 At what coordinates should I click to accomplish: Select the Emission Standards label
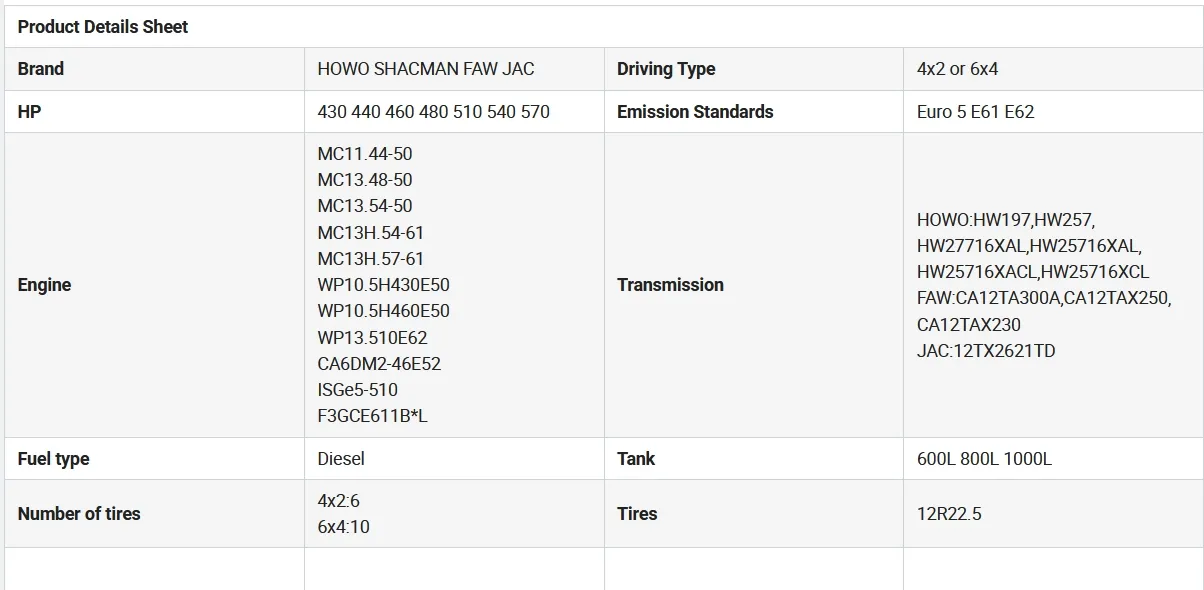(695, 112)
